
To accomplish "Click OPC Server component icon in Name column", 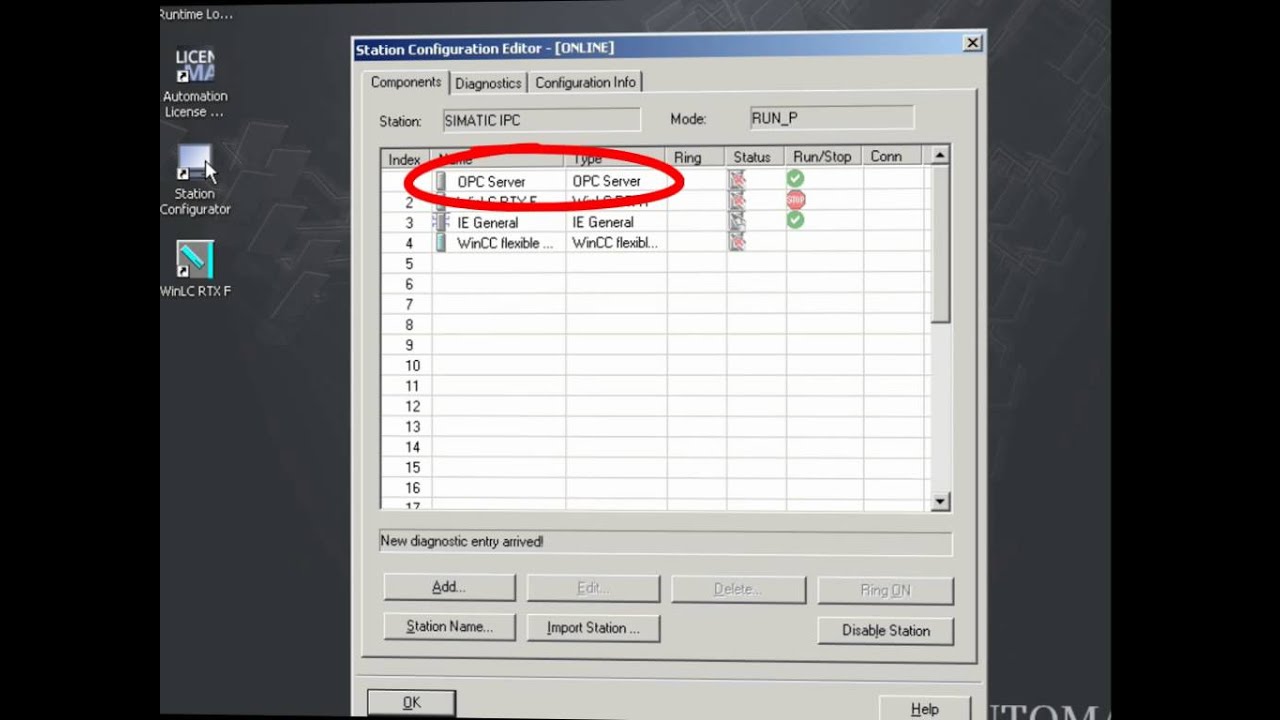I will tap(441, 181).
